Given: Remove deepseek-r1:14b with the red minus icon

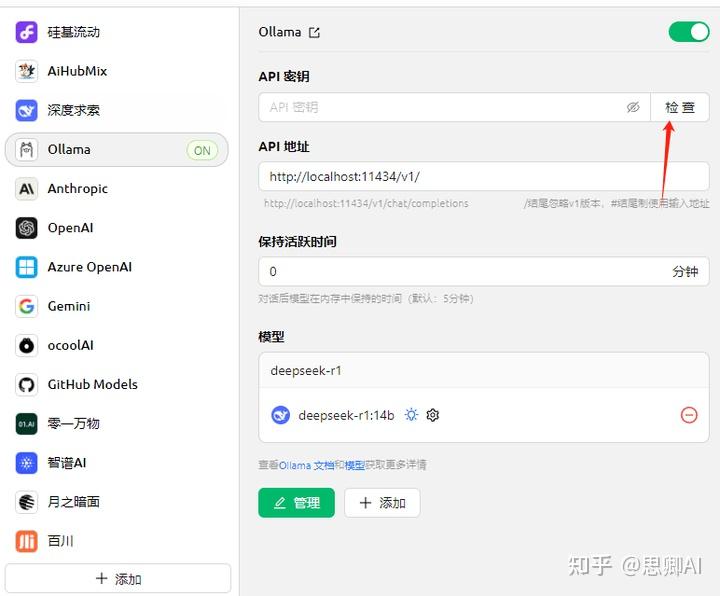Looking at the screenshot, I should [x=689, y=415].
